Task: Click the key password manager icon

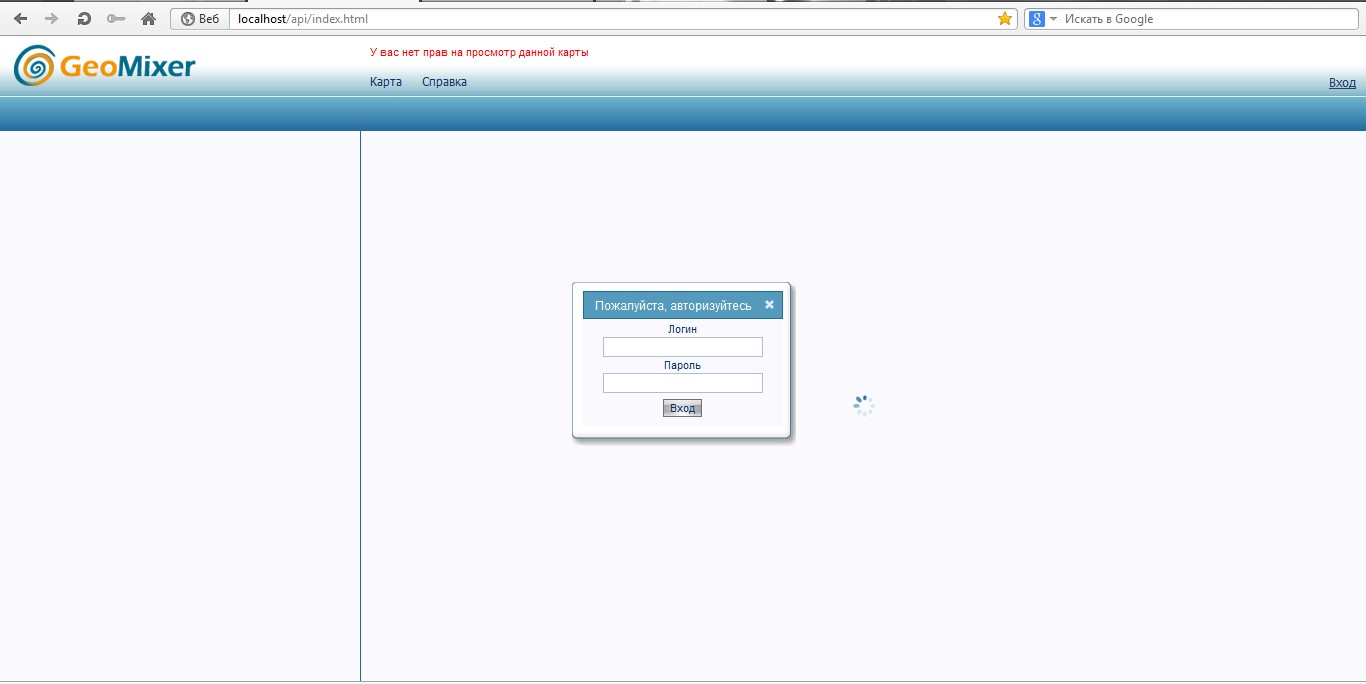Action: tap(116, 18)
